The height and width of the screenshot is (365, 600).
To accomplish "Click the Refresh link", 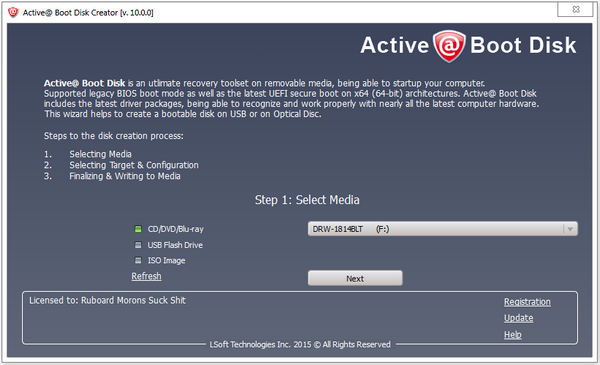I will click(146, 276).
